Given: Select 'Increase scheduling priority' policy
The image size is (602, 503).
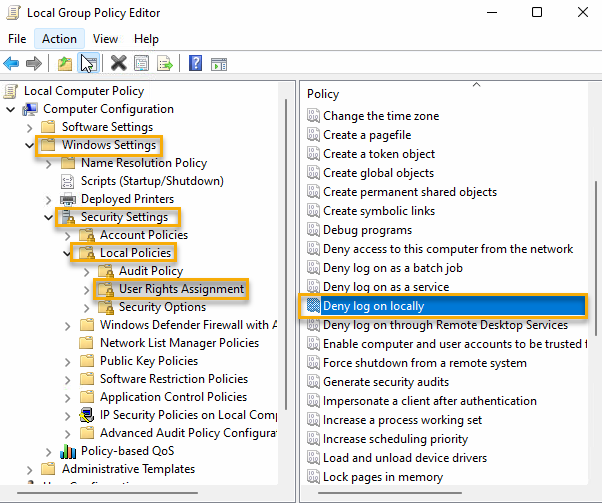Looking at the screenshot, I should coord(395,439).
